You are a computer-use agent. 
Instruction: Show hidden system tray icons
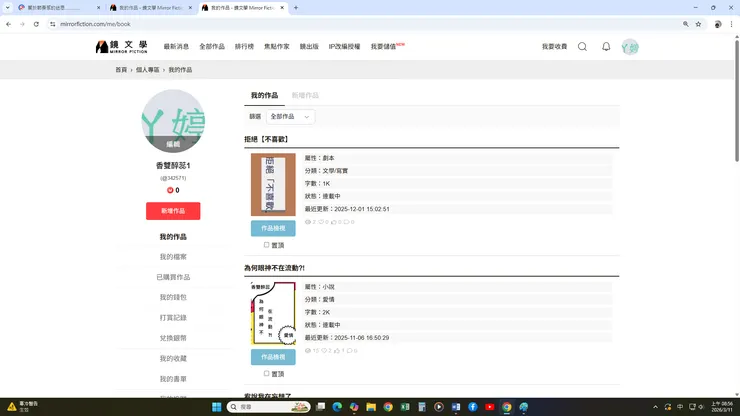[655, 407]
